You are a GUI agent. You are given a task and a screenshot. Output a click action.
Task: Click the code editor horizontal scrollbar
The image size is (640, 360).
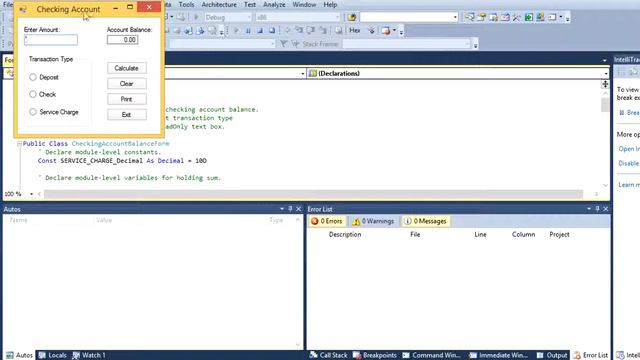[x=313, y=194]
